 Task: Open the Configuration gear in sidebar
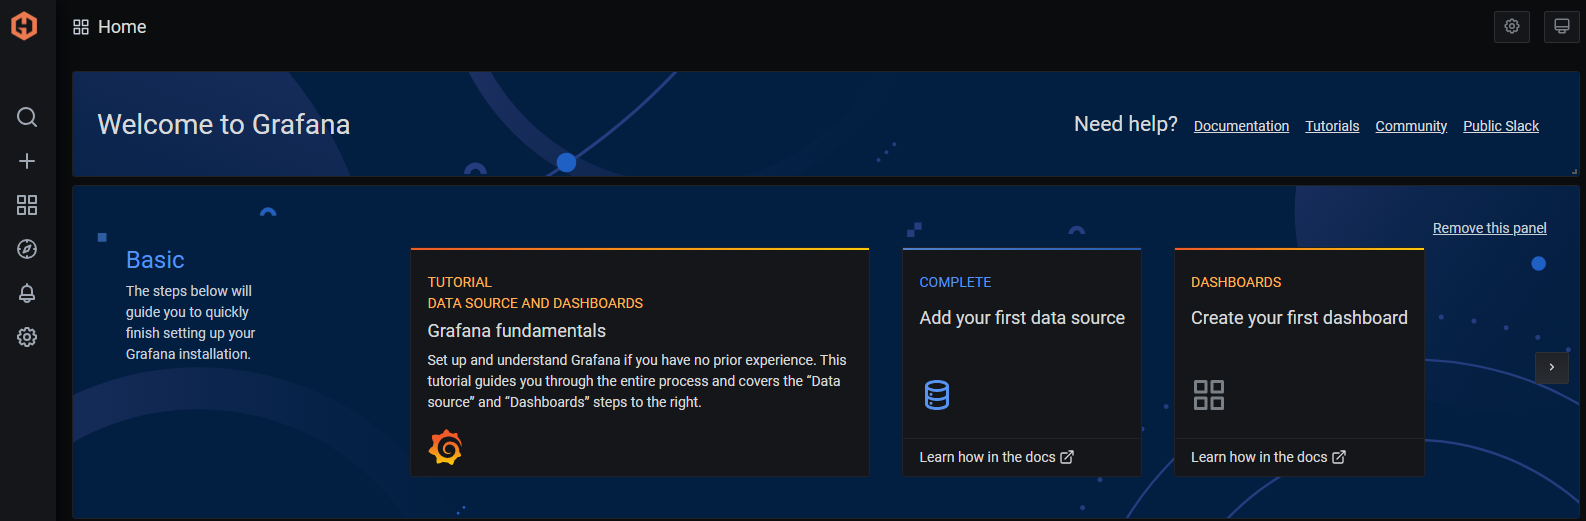pos(27,337)
